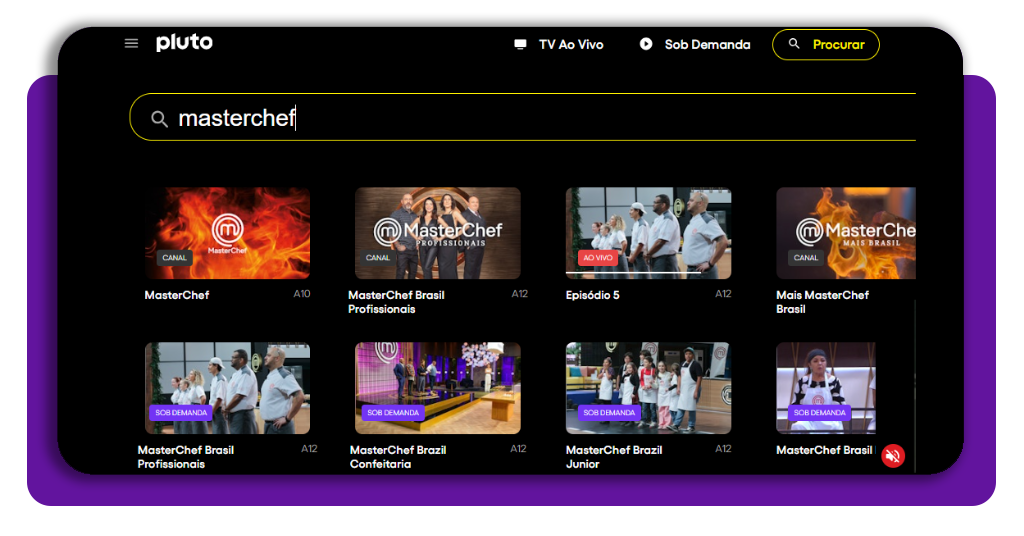This screenshot has height=536, width=1024.
Task: Click the search icon inside the search field
Action: point(159,119)
